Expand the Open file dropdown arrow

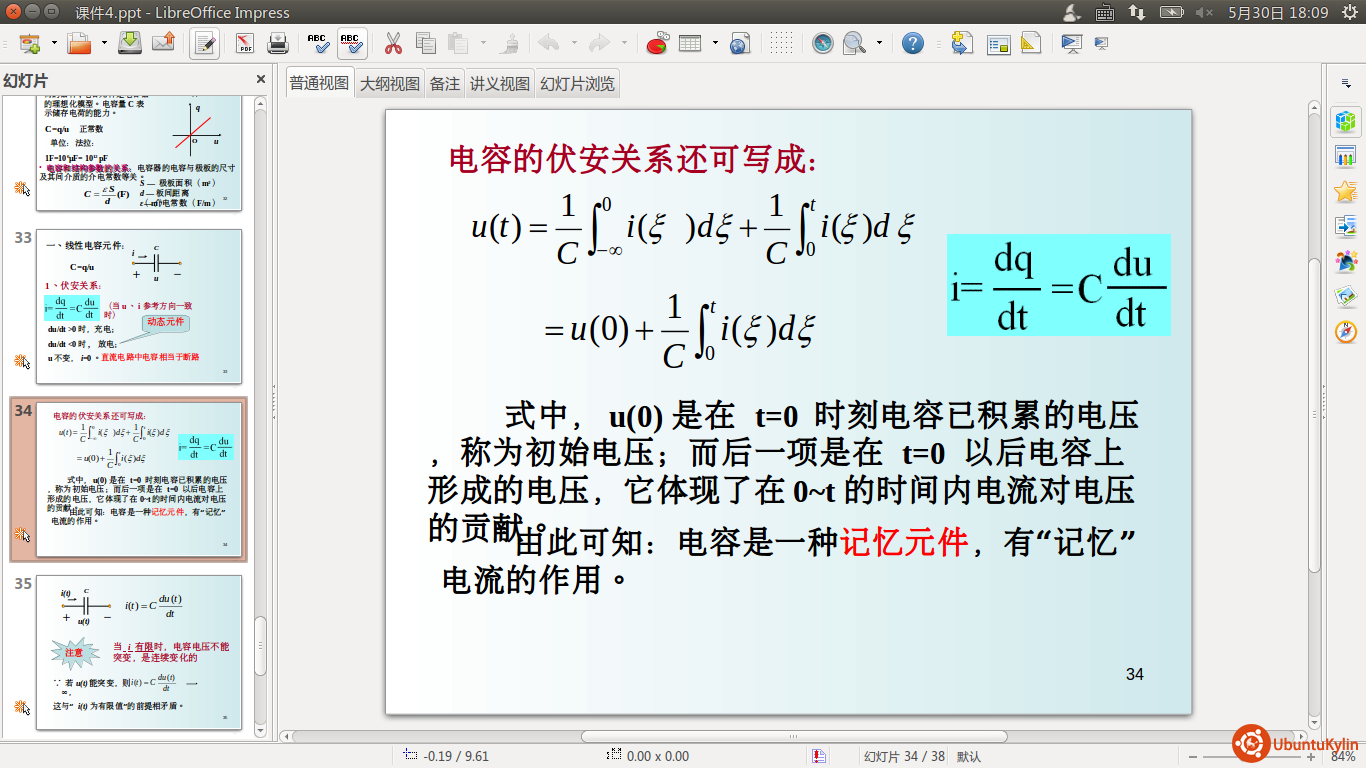coord(102,44)
